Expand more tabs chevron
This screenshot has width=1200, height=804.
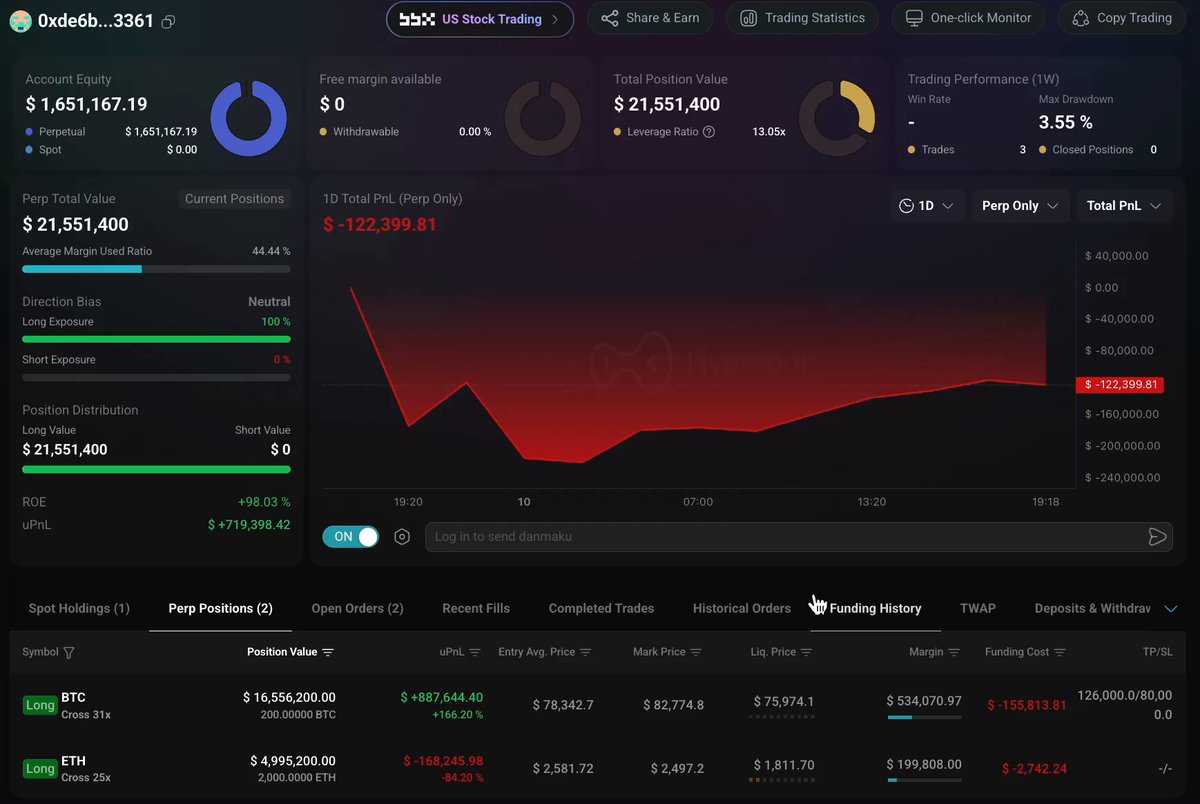coord(1171,608)
